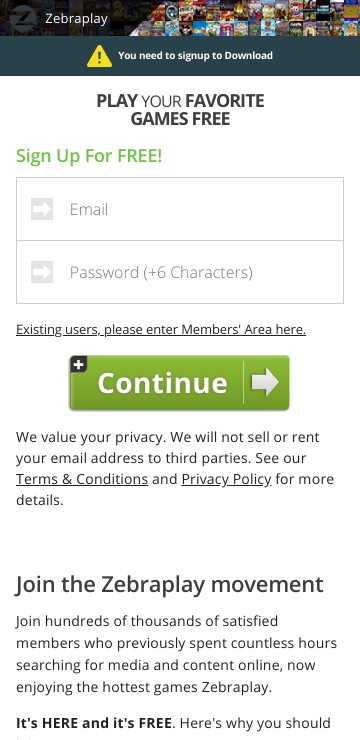Open the Privacy Policy link
The height and width of the screenshot is (740, 360).
tap(226, 479)
